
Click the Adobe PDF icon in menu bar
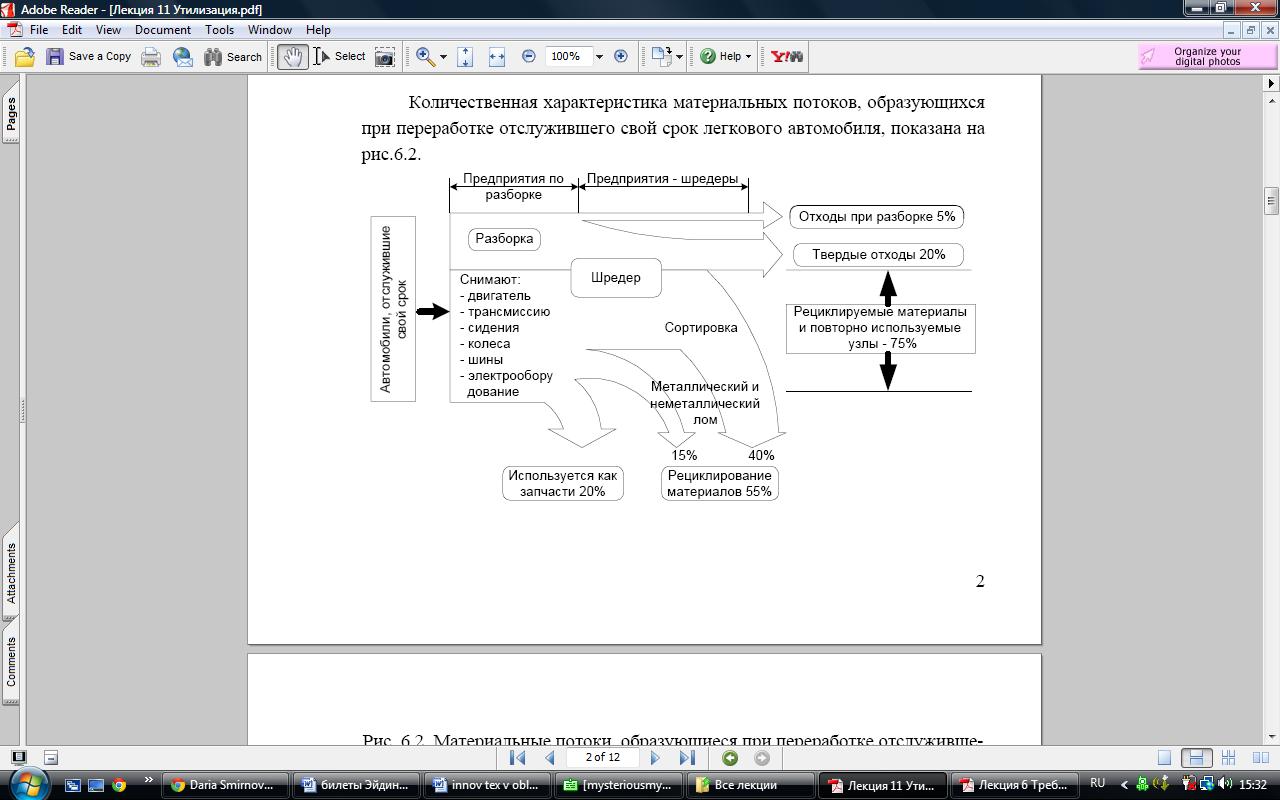[14, 30]
